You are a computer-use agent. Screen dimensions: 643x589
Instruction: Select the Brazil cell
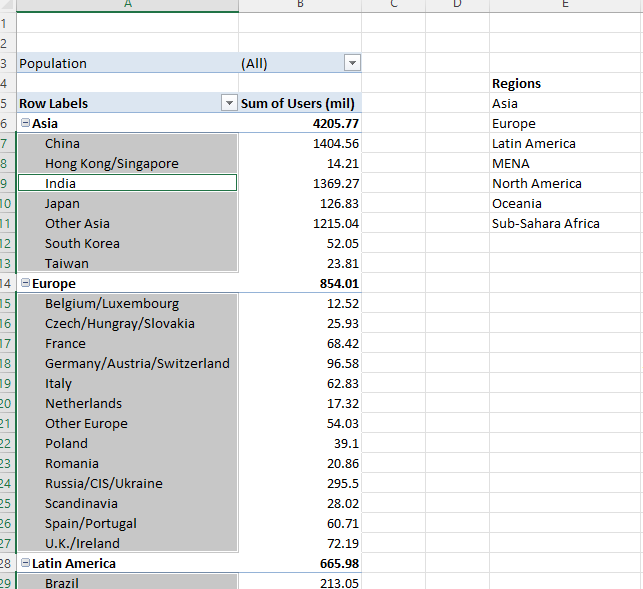coord(128,582)
